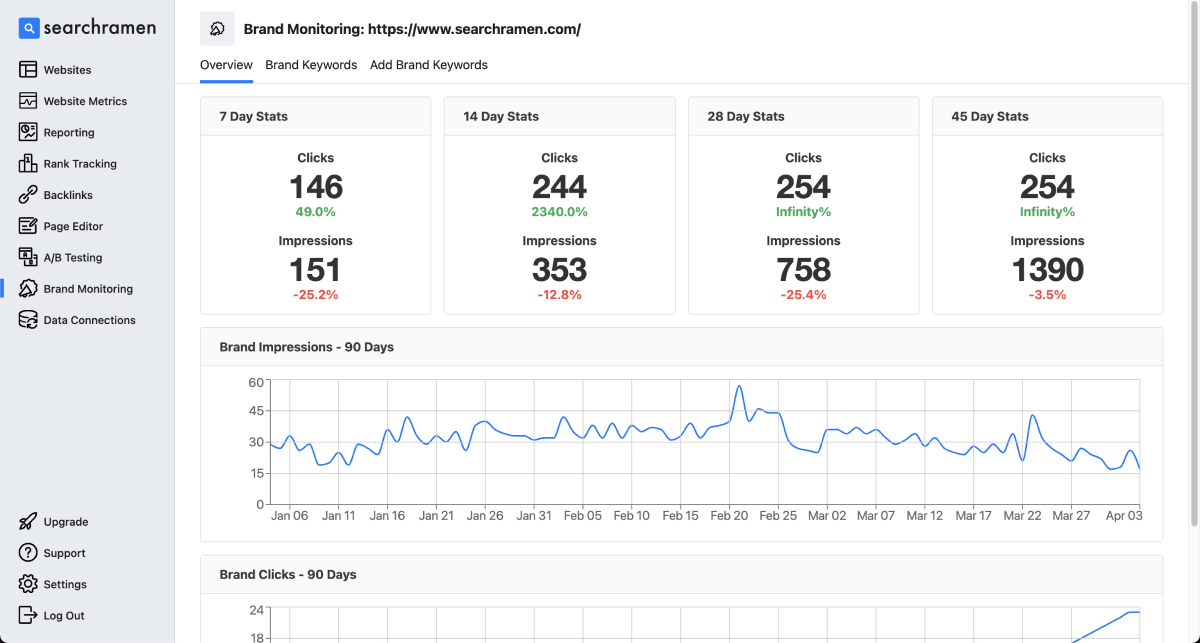
Task: Open the Backlinks page
Action: [x=68, y=195]
